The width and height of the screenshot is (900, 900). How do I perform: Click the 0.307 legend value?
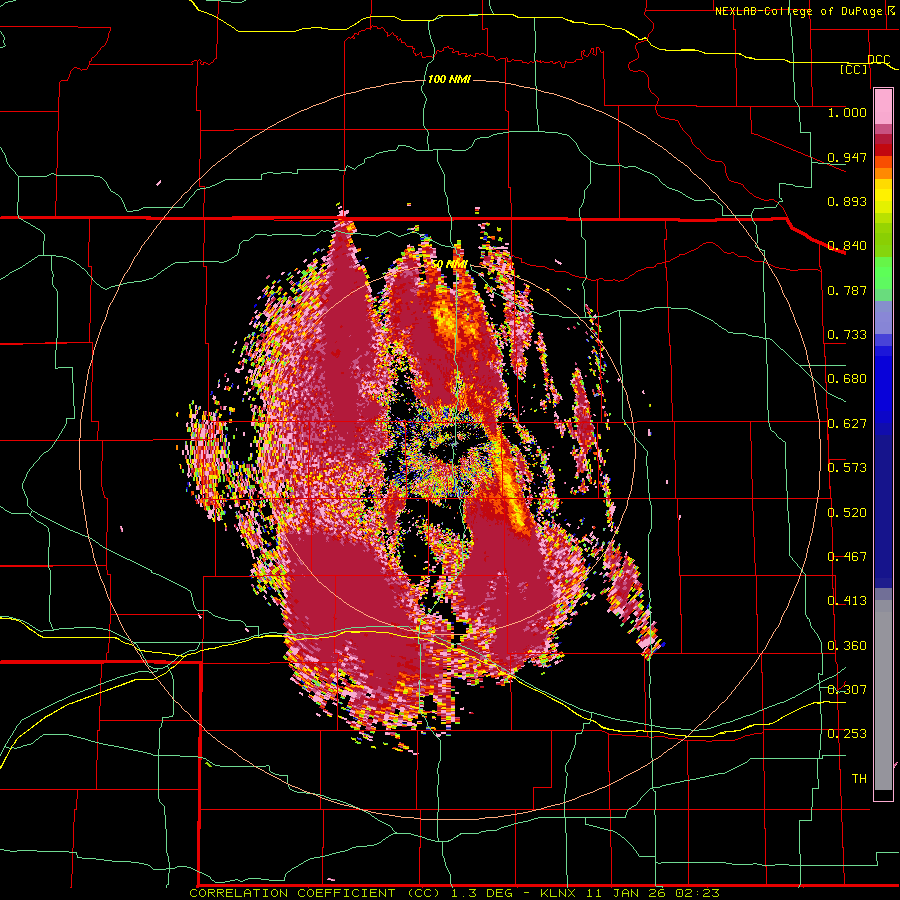coord(847,689)
